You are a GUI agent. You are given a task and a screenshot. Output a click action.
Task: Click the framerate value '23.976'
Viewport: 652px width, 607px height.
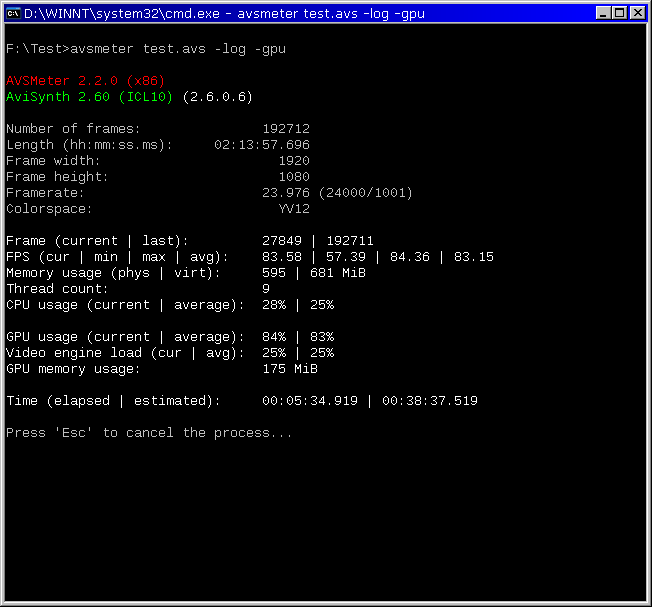point(286,193)
